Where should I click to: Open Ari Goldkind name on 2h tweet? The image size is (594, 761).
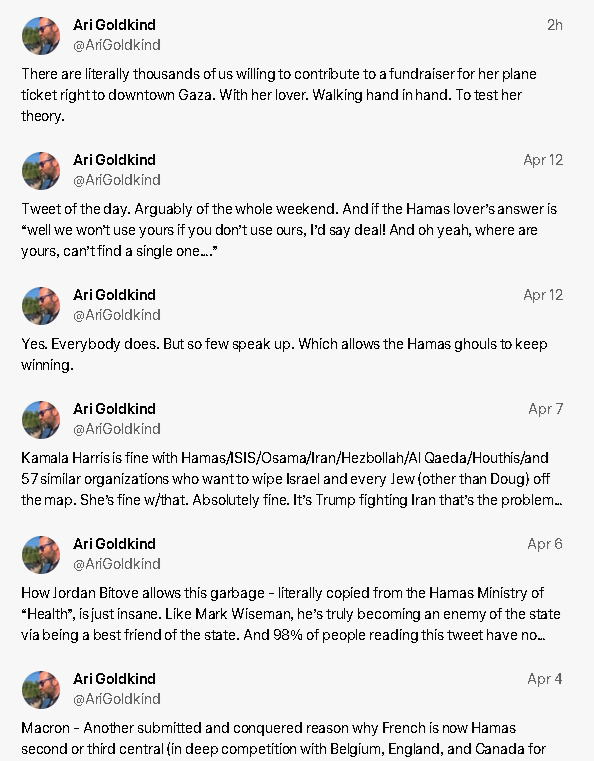(115, 25)
